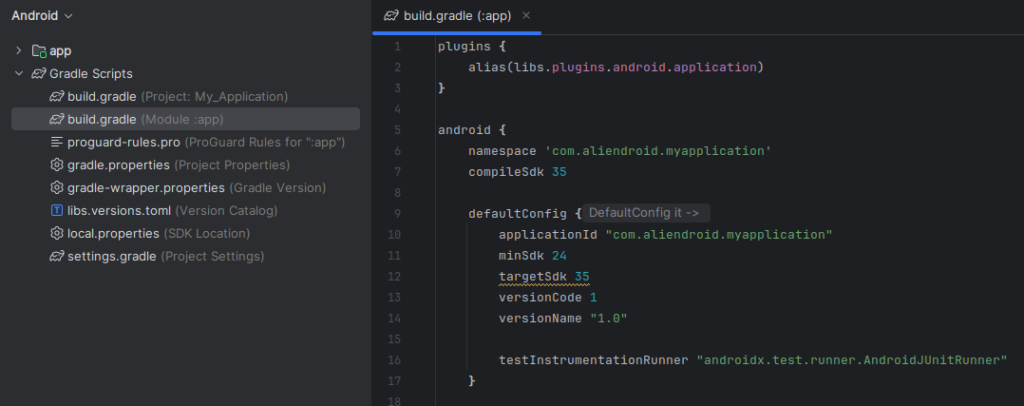Click the proguard-rules.pro file icon
The image size is (1024, 406).
57,142
